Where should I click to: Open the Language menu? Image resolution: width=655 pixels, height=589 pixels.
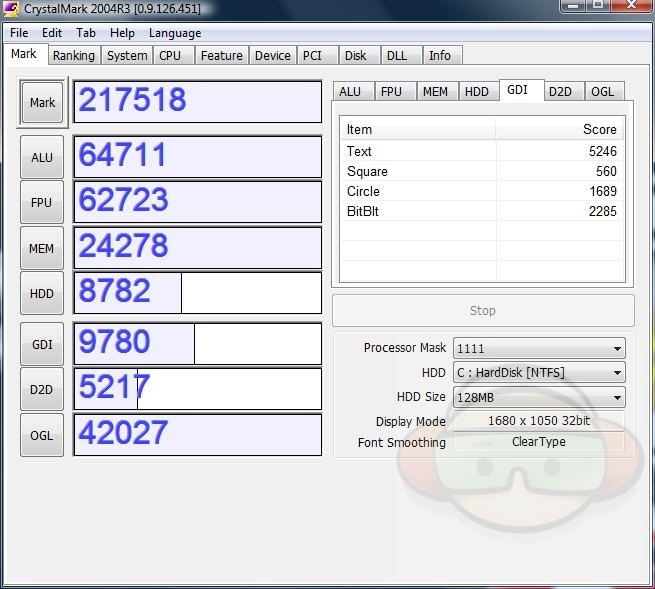pyautogui.click(x=175, y=33)
